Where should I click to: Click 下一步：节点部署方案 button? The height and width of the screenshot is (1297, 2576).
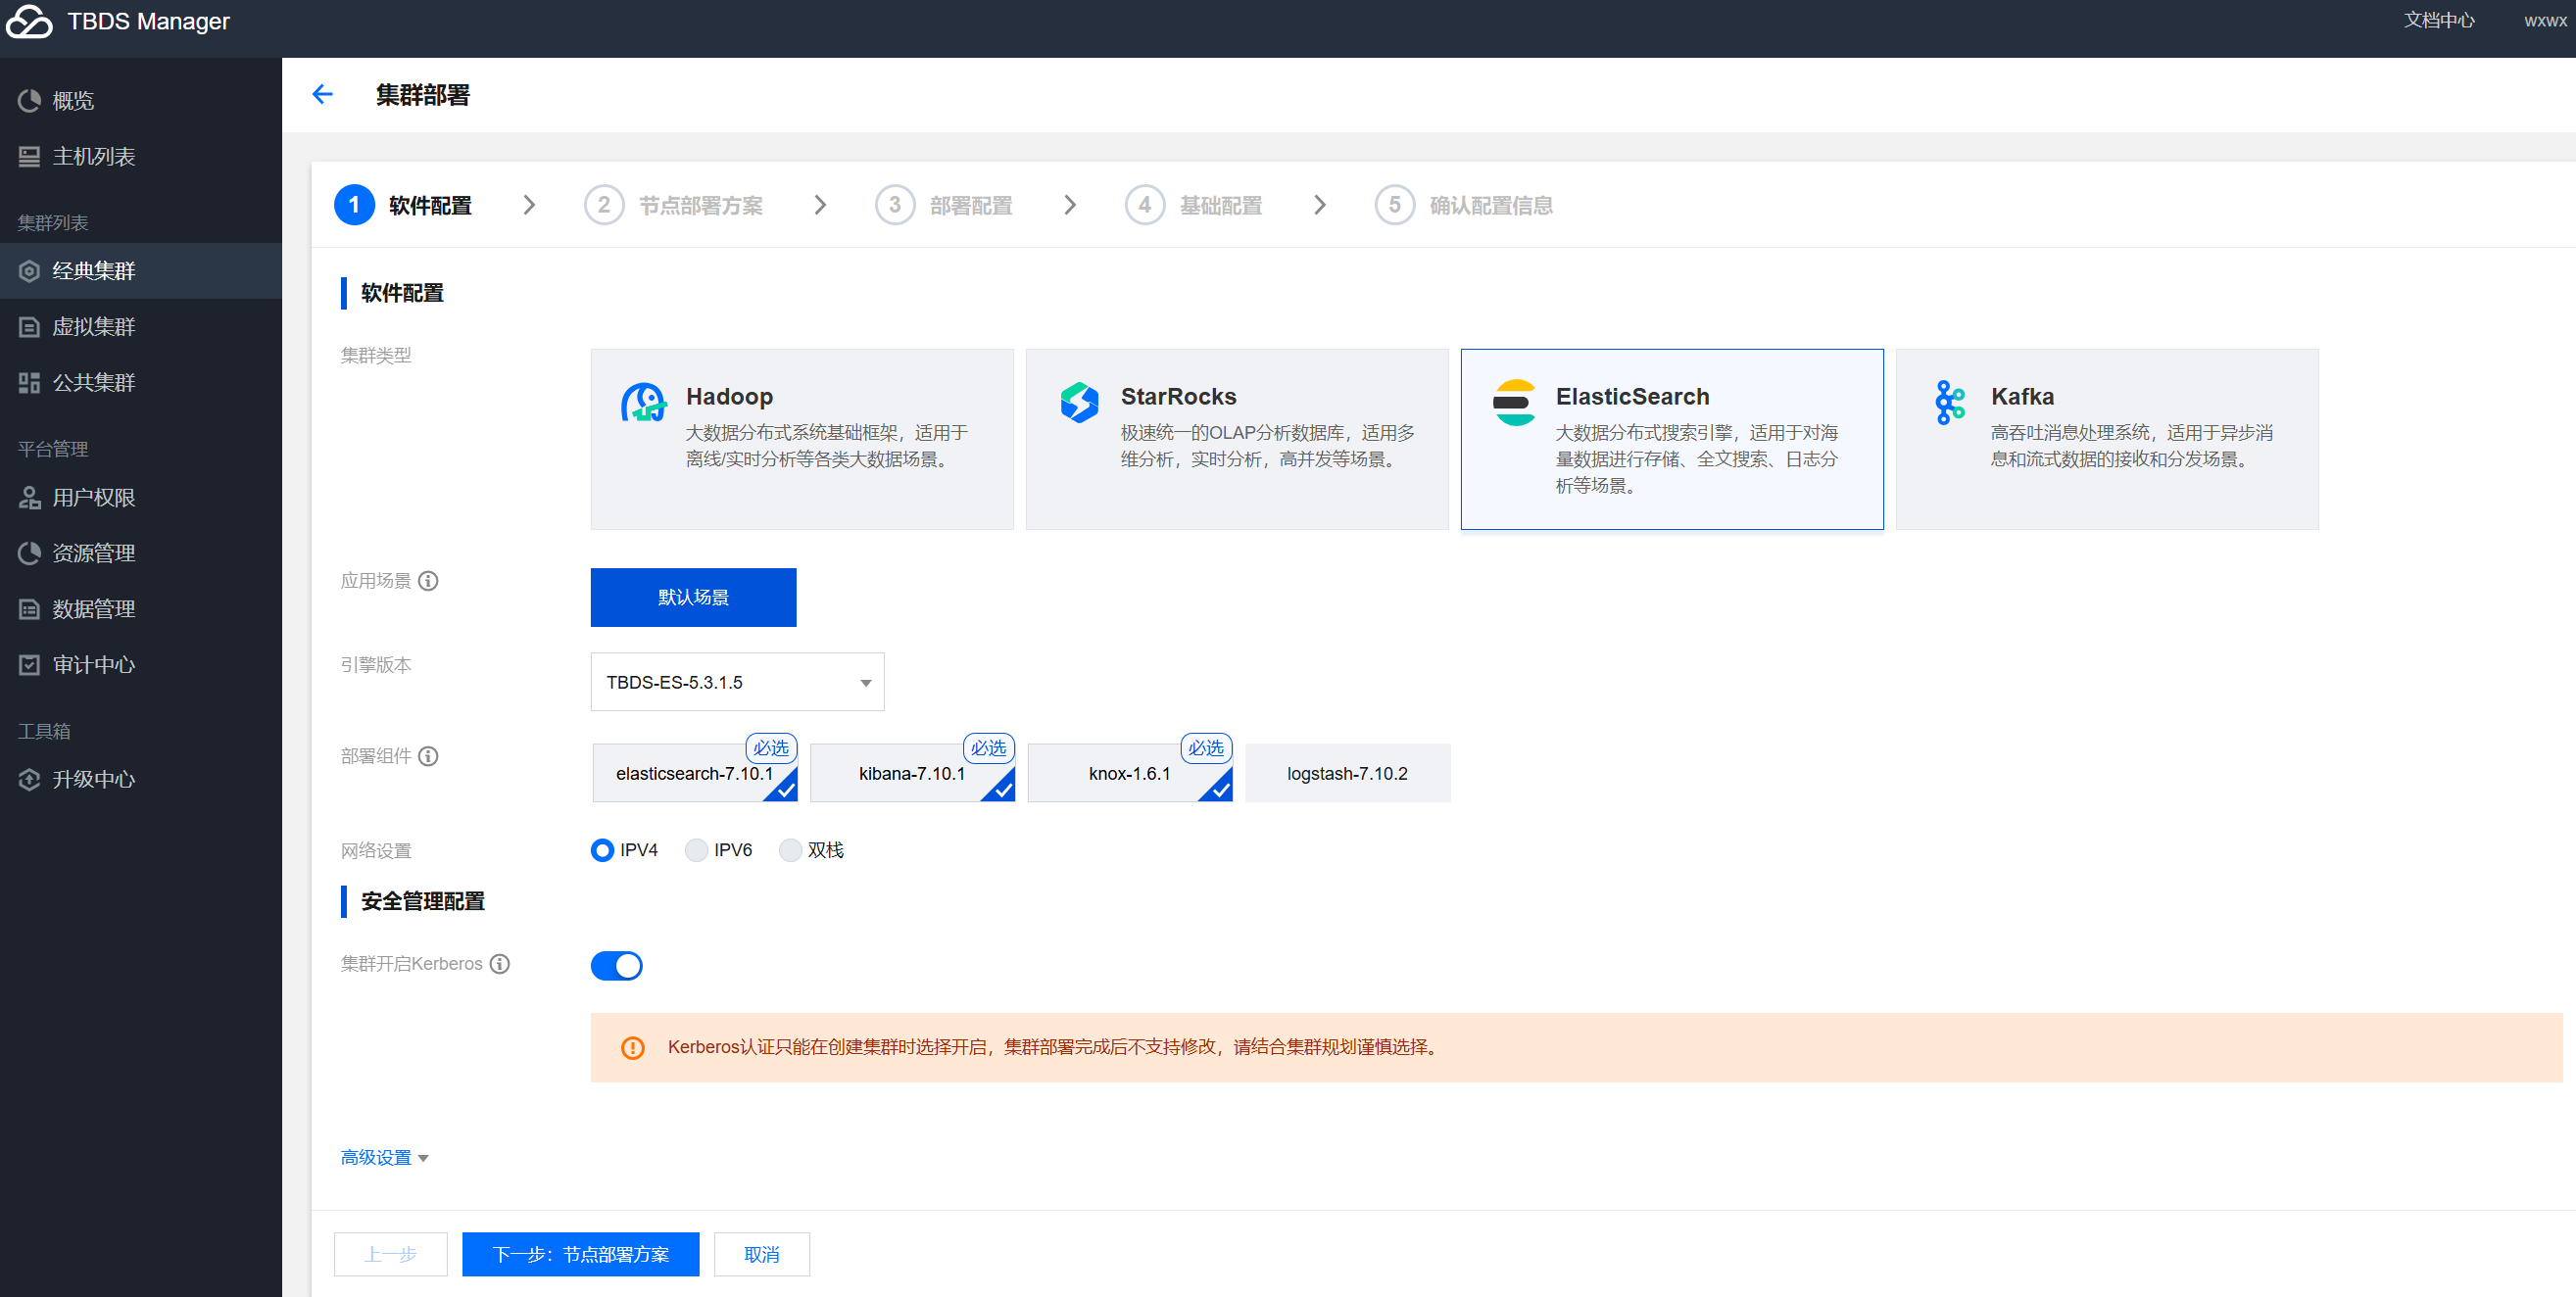coord(580,1254)
